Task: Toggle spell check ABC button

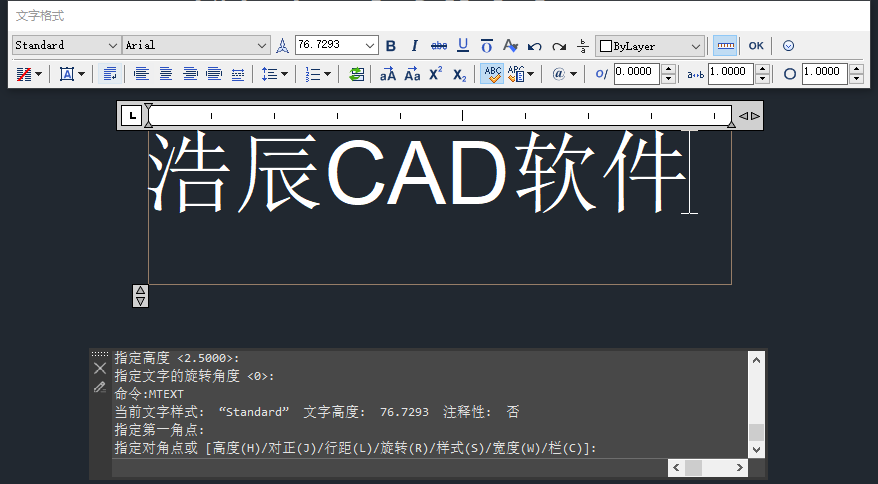Action: click(x=492, y=74)
